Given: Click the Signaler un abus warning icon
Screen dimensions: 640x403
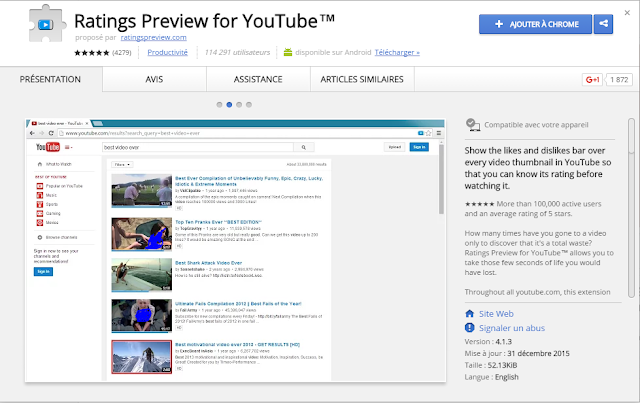Looking at the screenshot, I should (469, 327).
